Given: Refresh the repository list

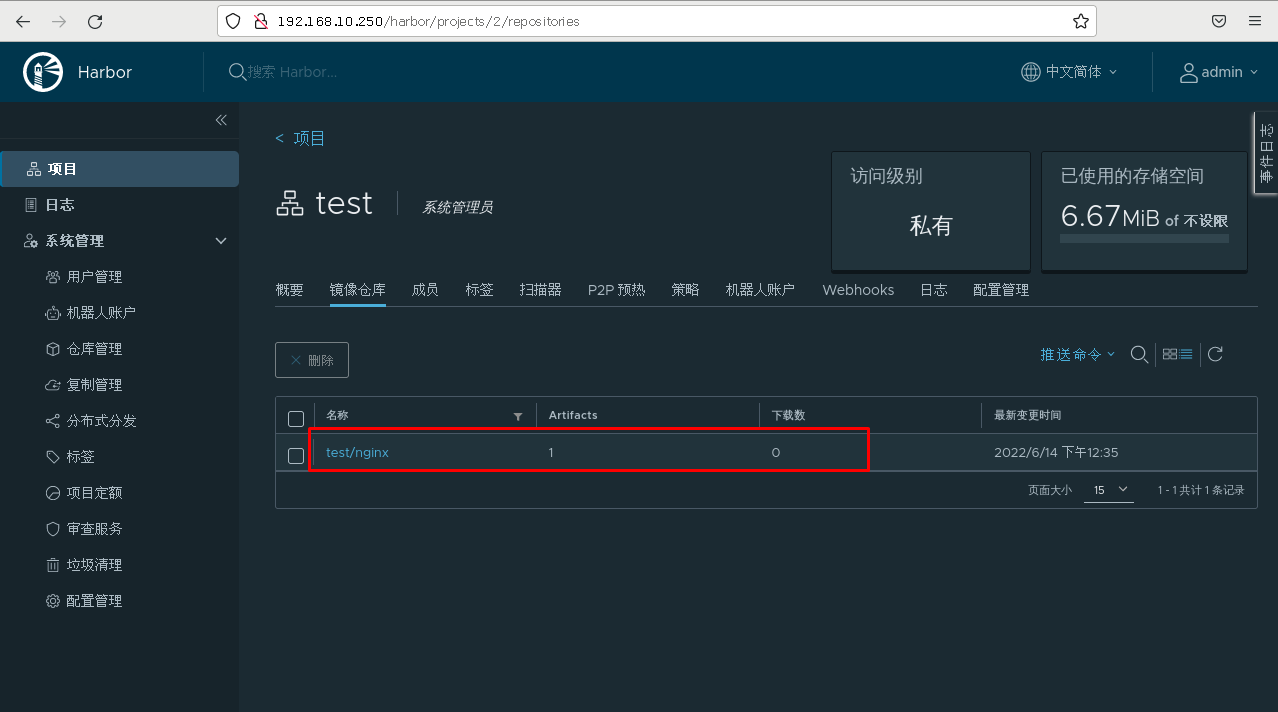Looking at the screenshot, I should (1216, 354).
